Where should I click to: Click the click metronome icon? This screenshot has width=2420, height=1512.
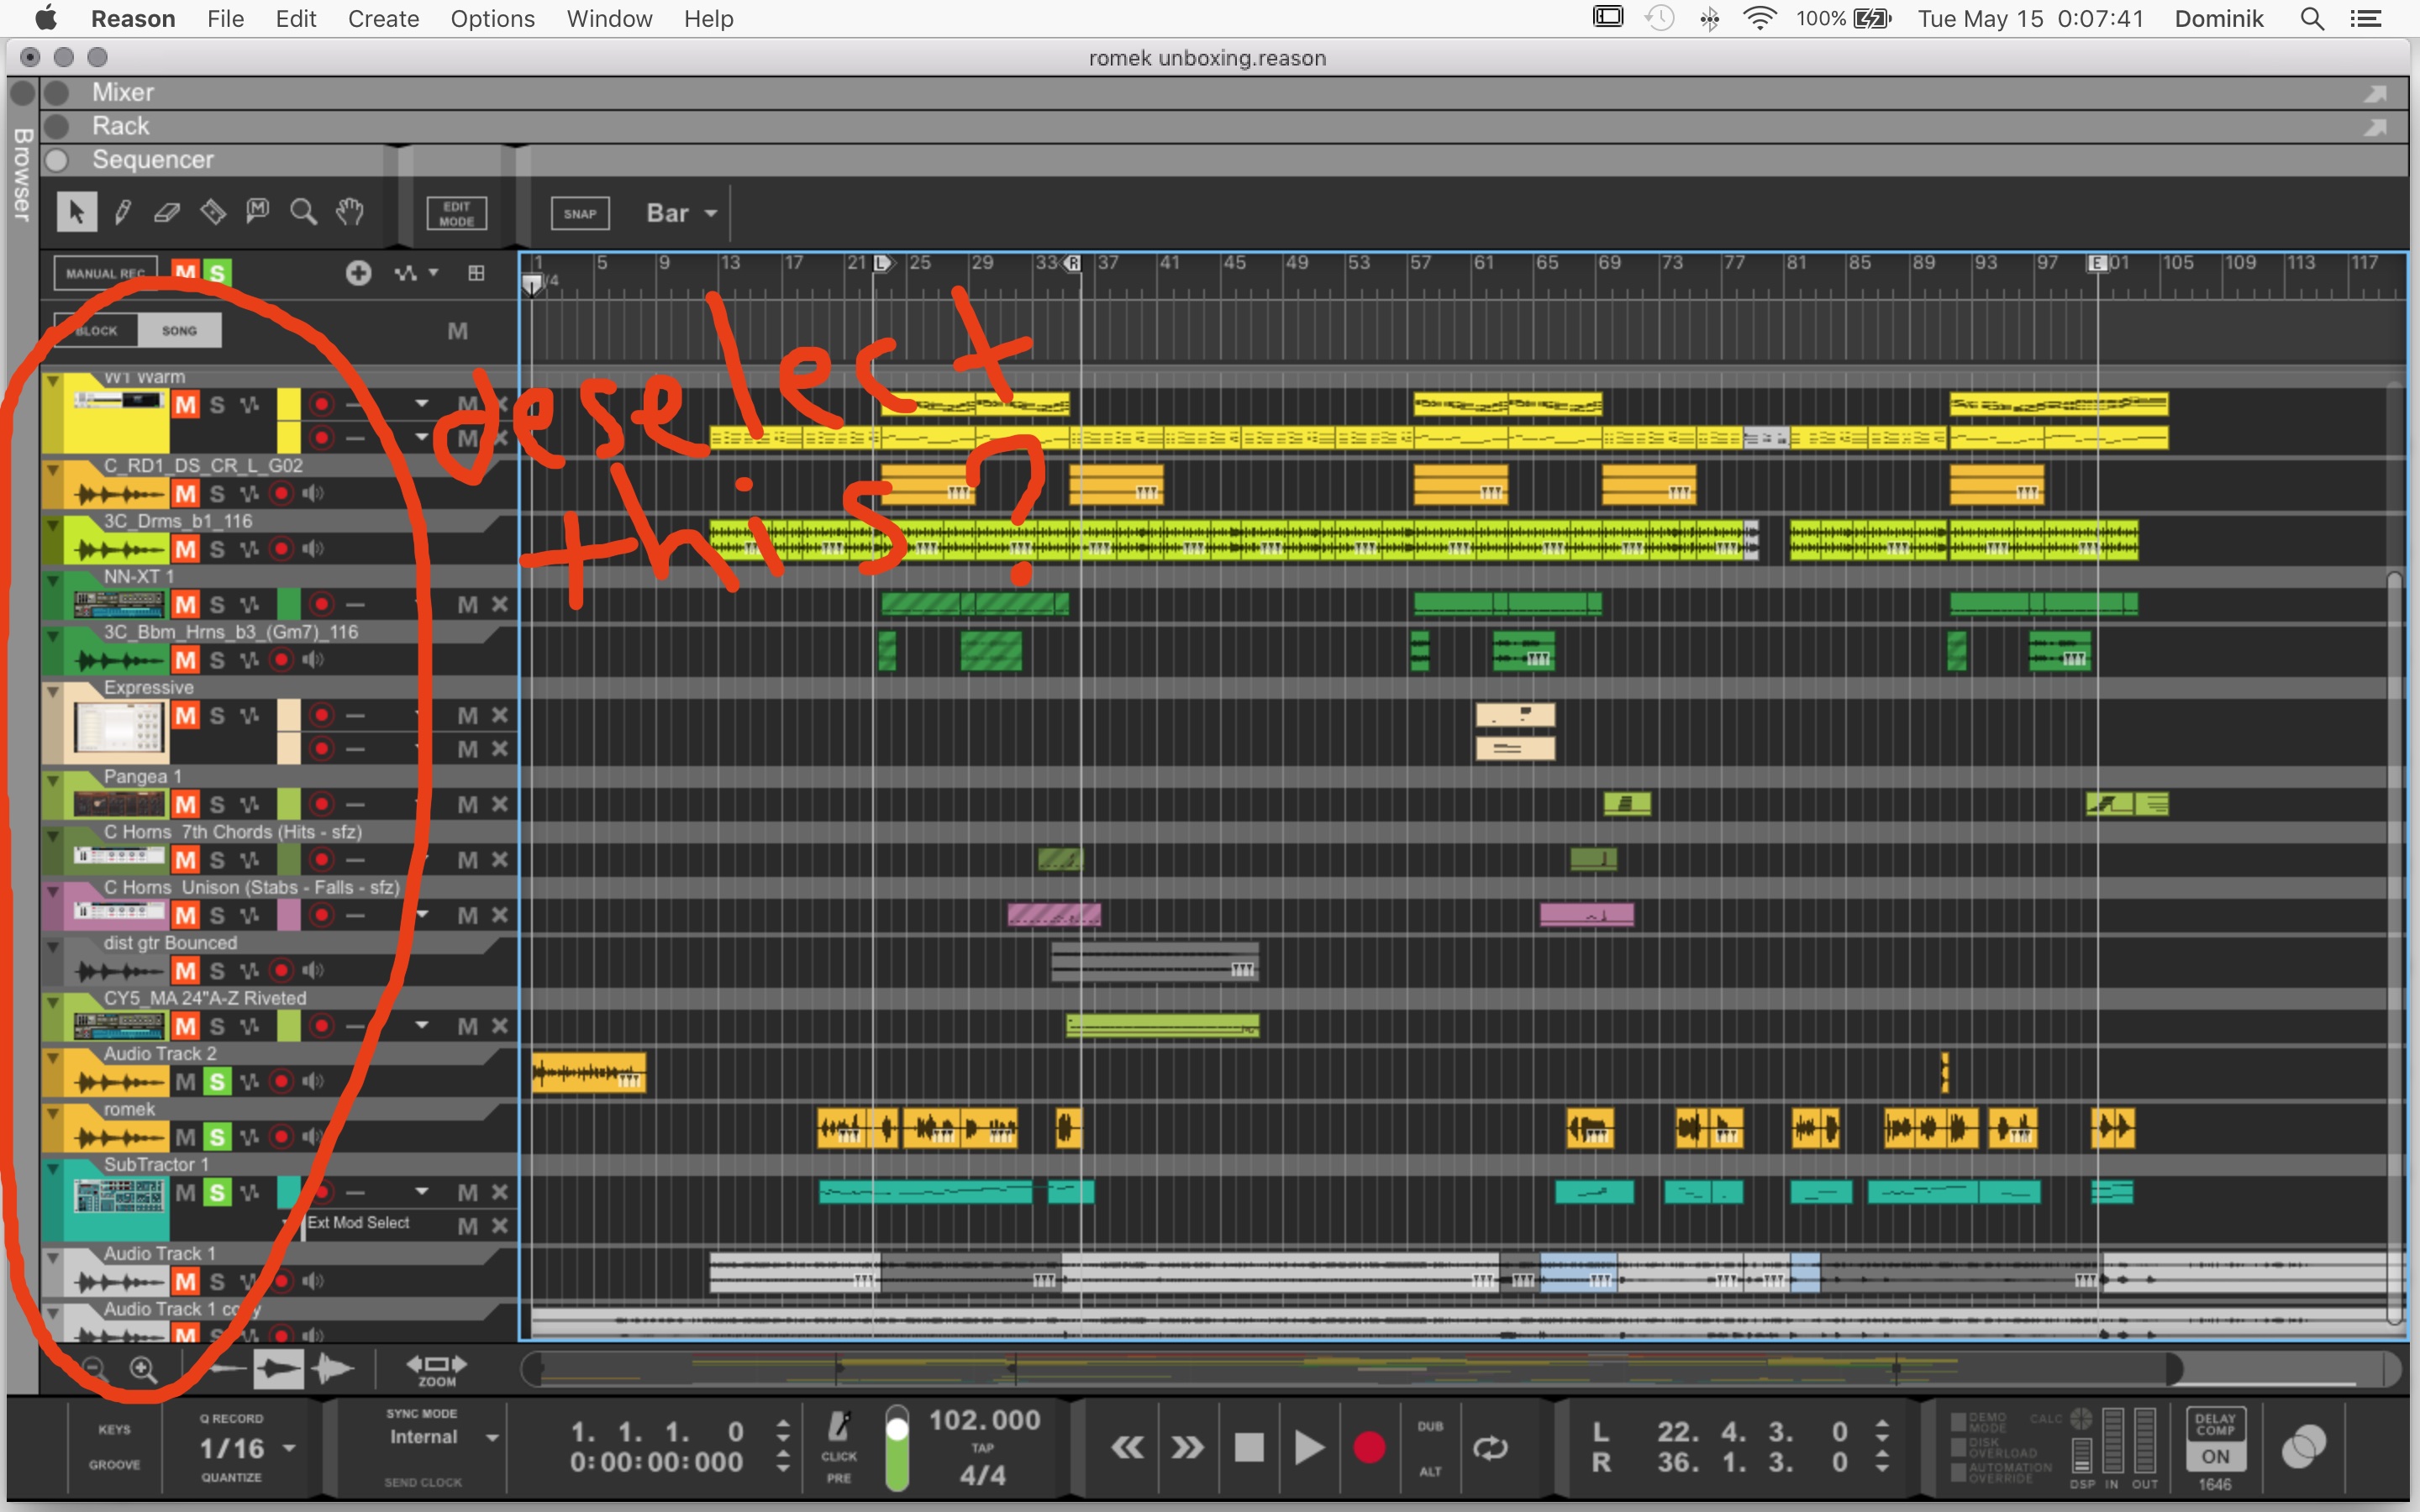click(838, 1427)
